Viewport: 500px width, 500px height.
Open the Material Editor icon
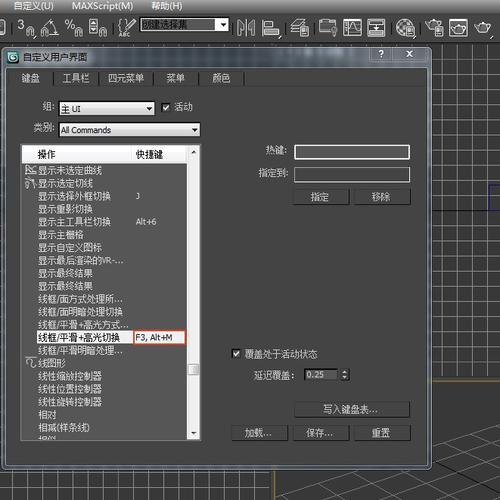pyautogui.click(x=405, y=27)
